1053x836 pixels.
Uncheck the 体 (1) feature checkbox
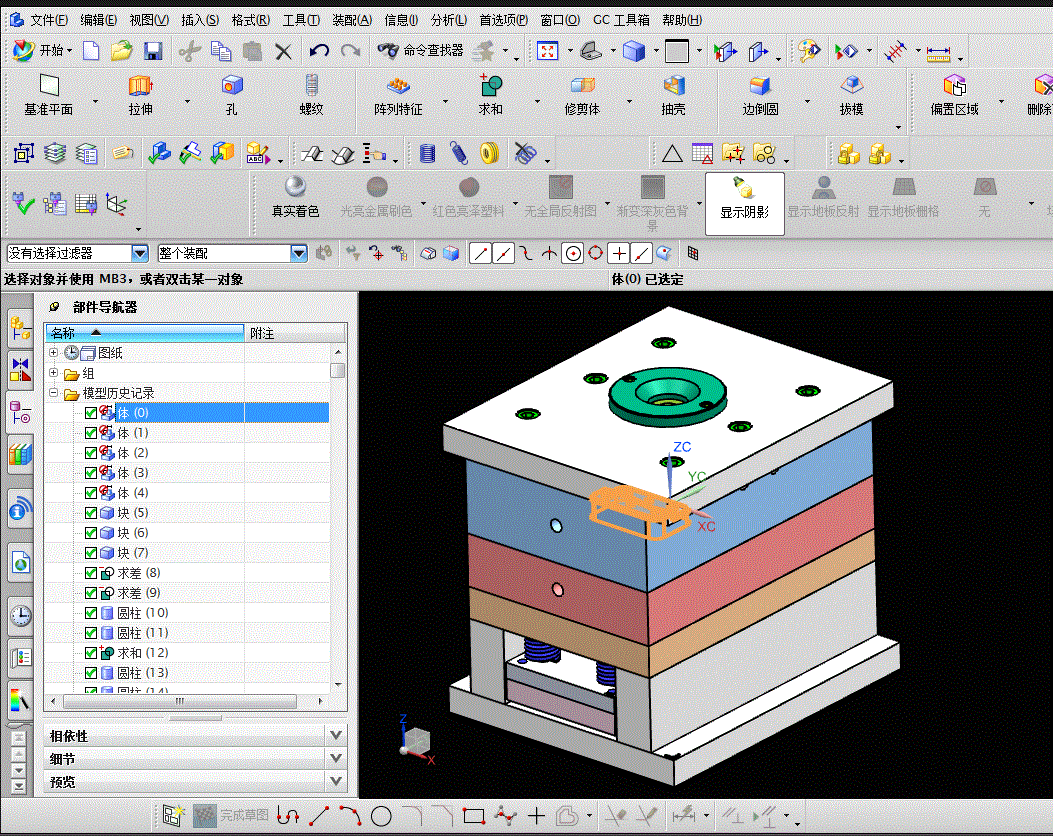point(91,433)
